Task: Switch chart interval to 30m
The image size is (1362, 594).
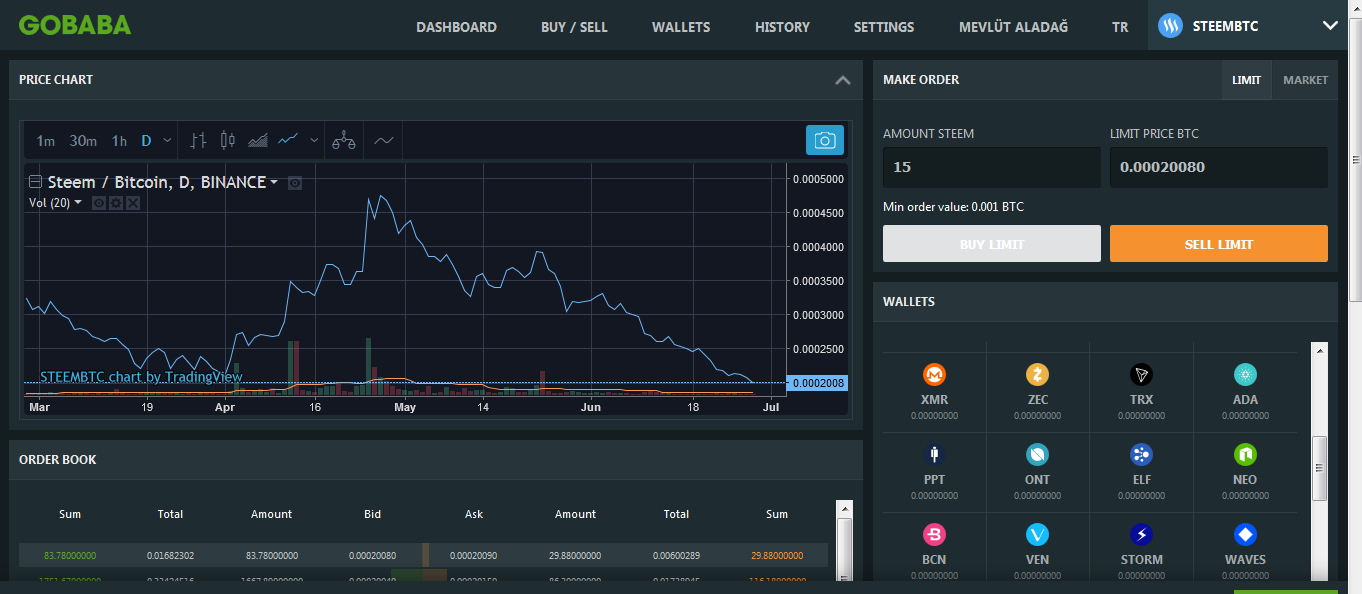Action: tap(83, 141)
